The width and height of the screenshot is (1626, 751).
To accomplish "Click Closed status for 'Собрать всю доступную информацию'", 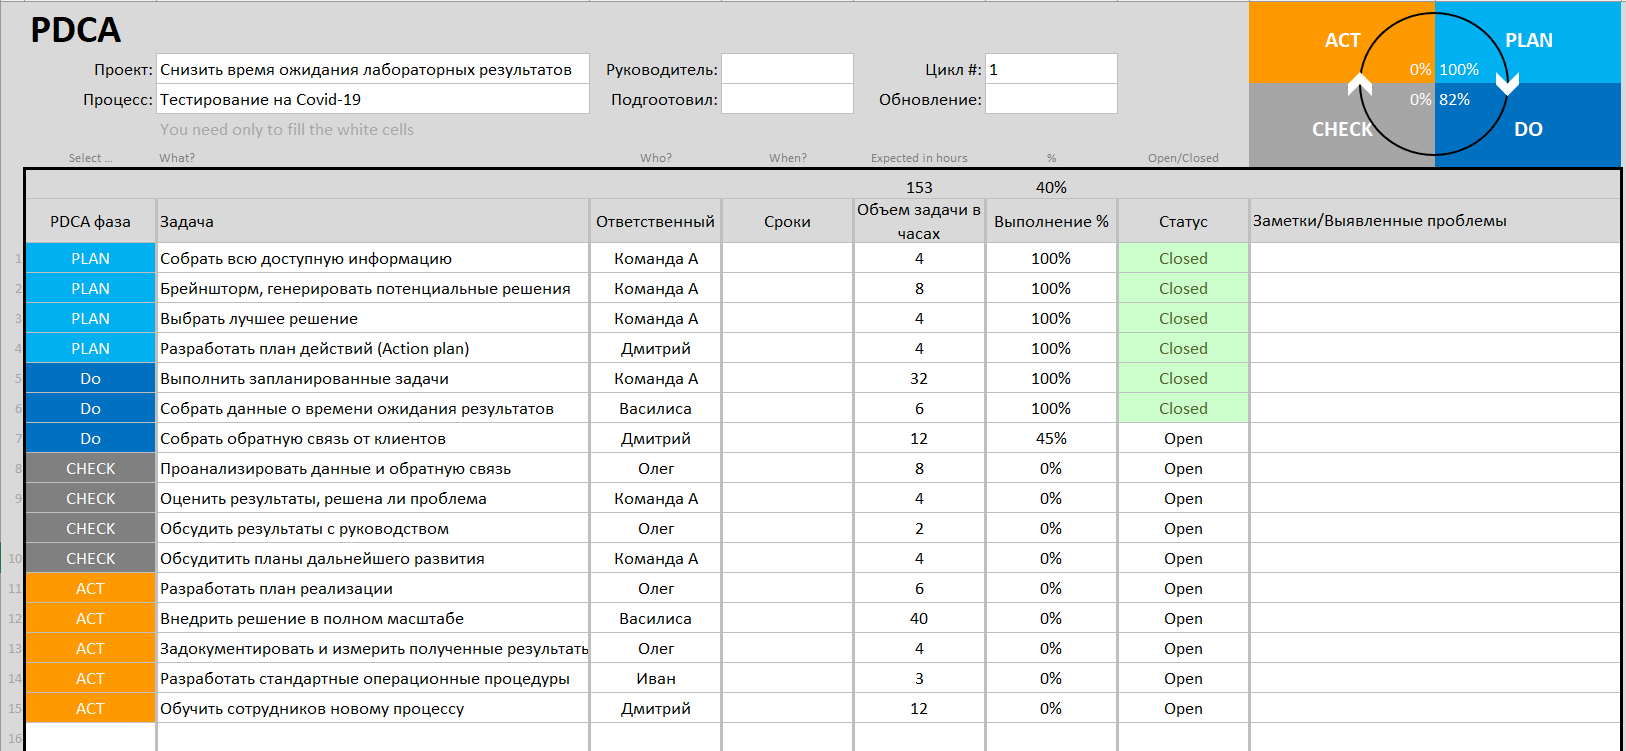I will pyautogui.click(x=1183, y=258).
